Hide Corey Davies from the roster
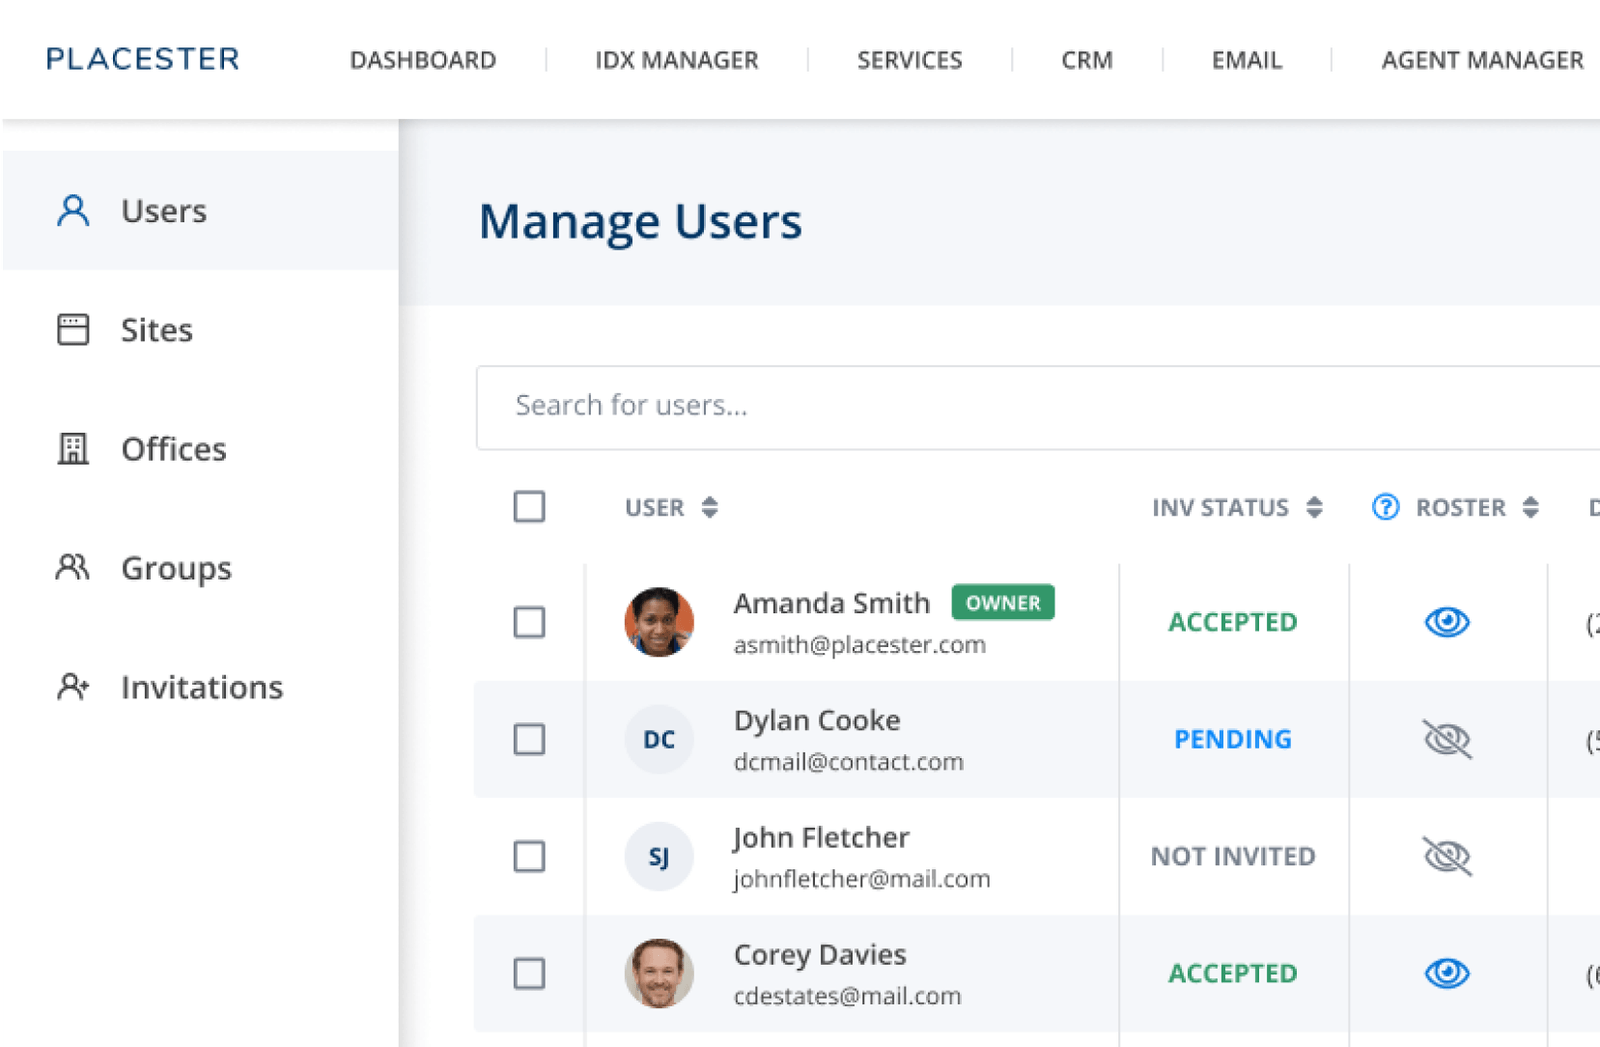The height and width of the screenshot is (1047, 1600). (1447, 972)
